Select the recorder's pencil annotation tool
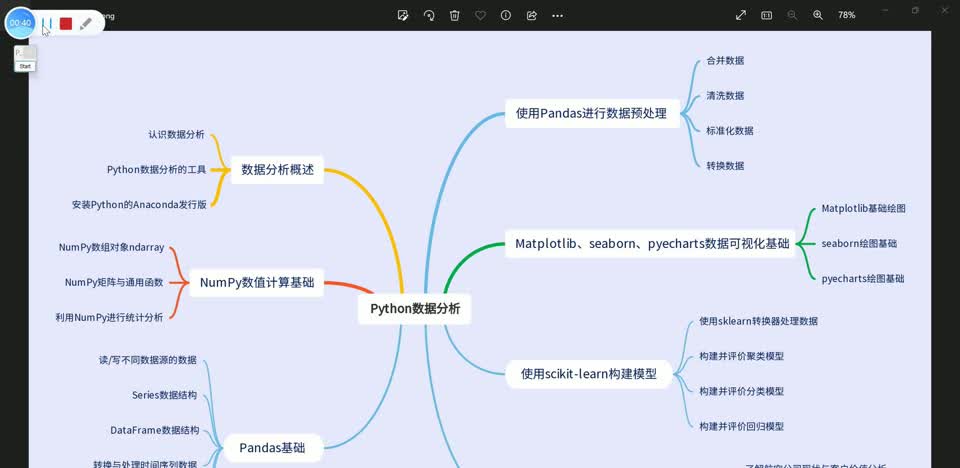Image resolution: width=960 pixels, height=468 pixels. 86,24
